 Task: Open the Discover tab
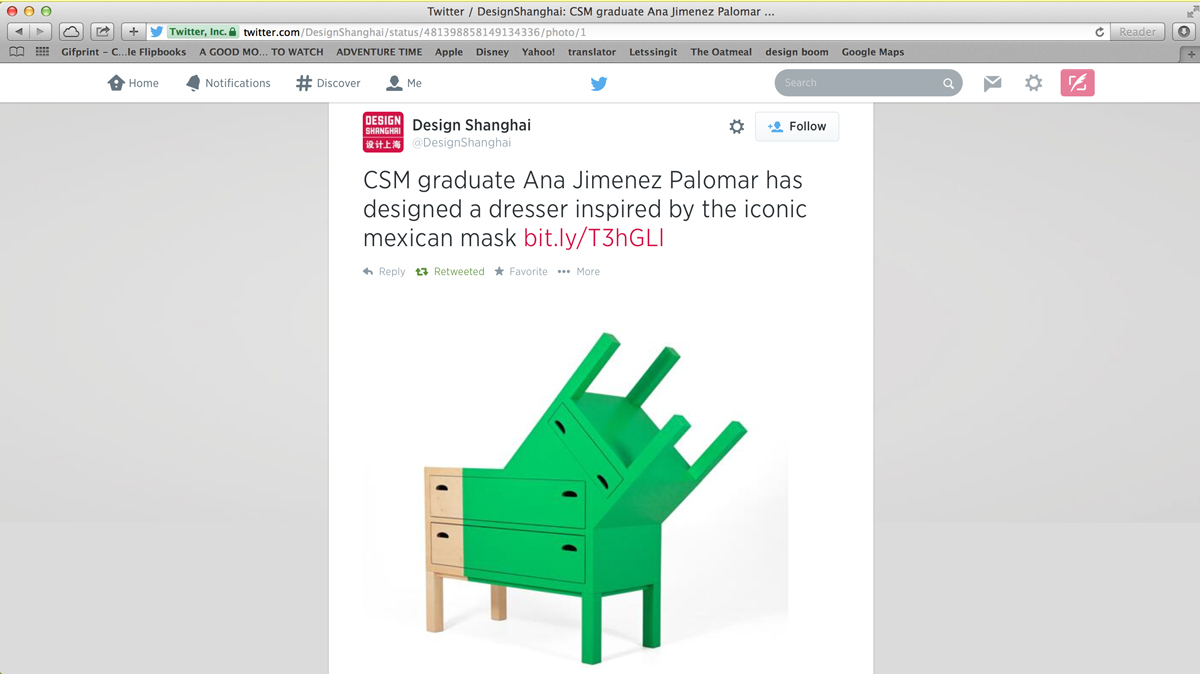point(328,84)
